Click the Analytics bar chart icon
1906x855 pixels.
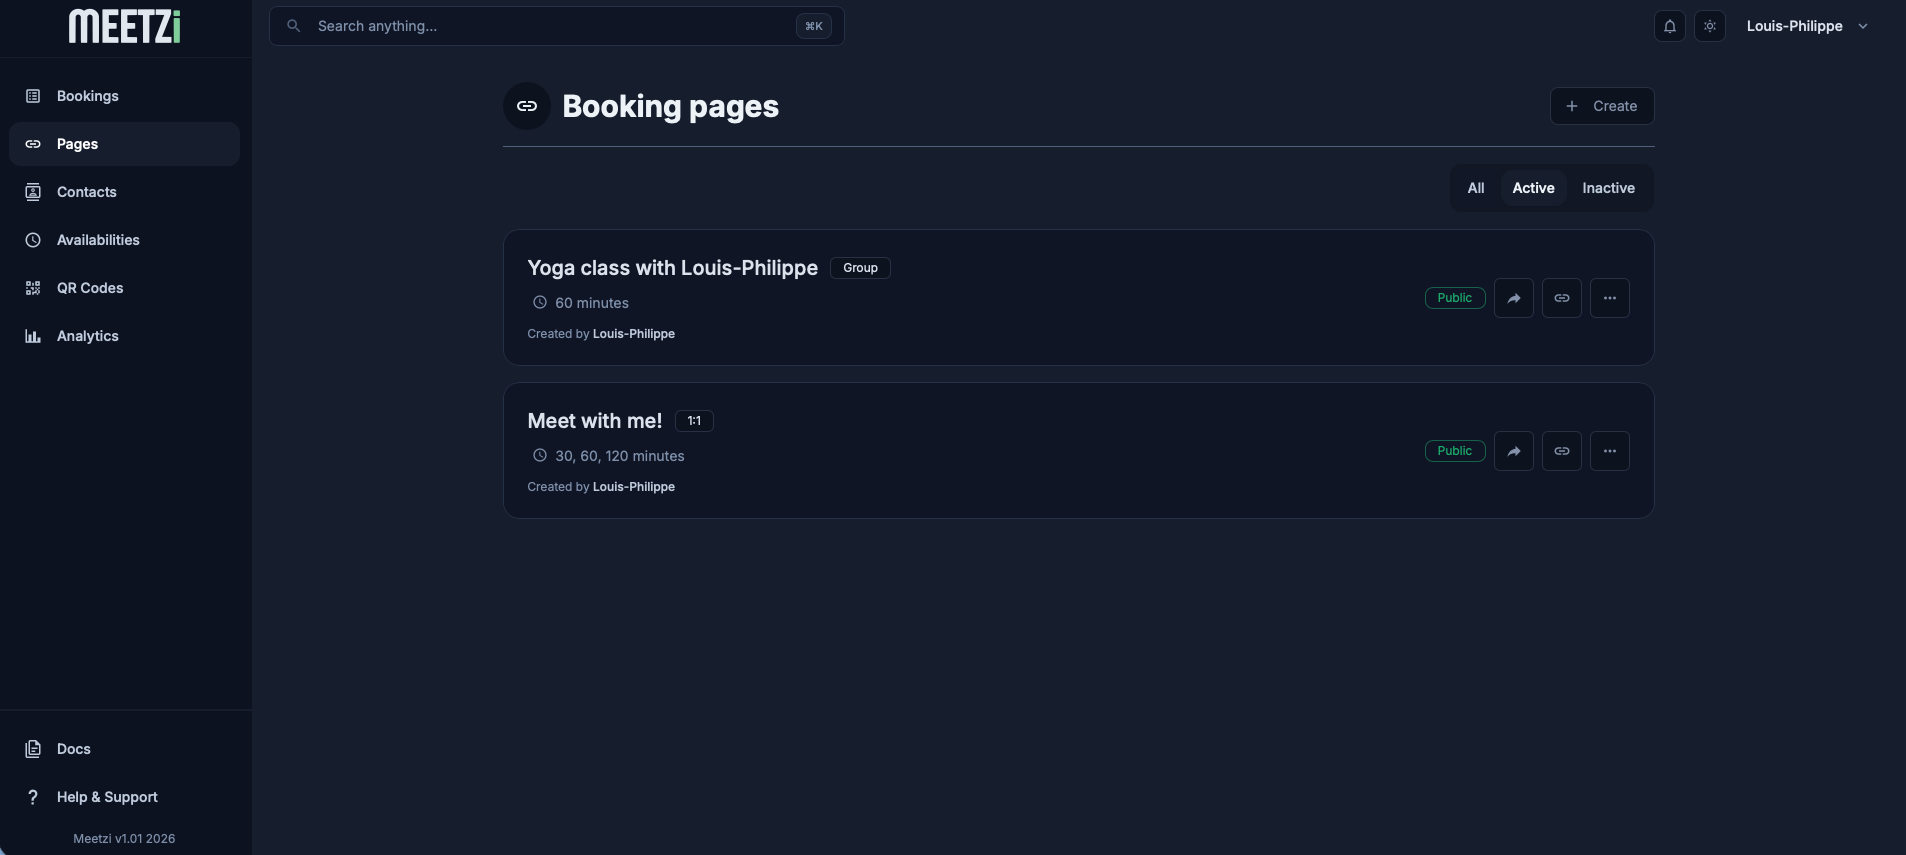[x=33, y=336]
